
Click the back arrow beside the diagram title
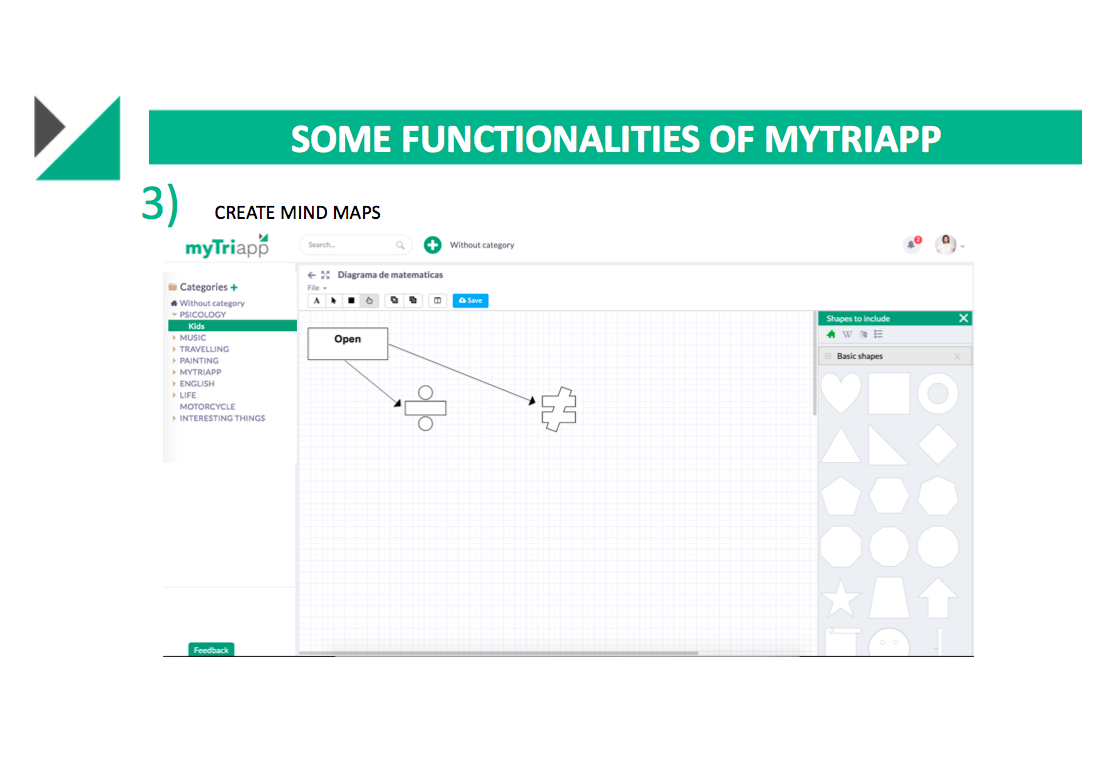(x=311, y=275)
